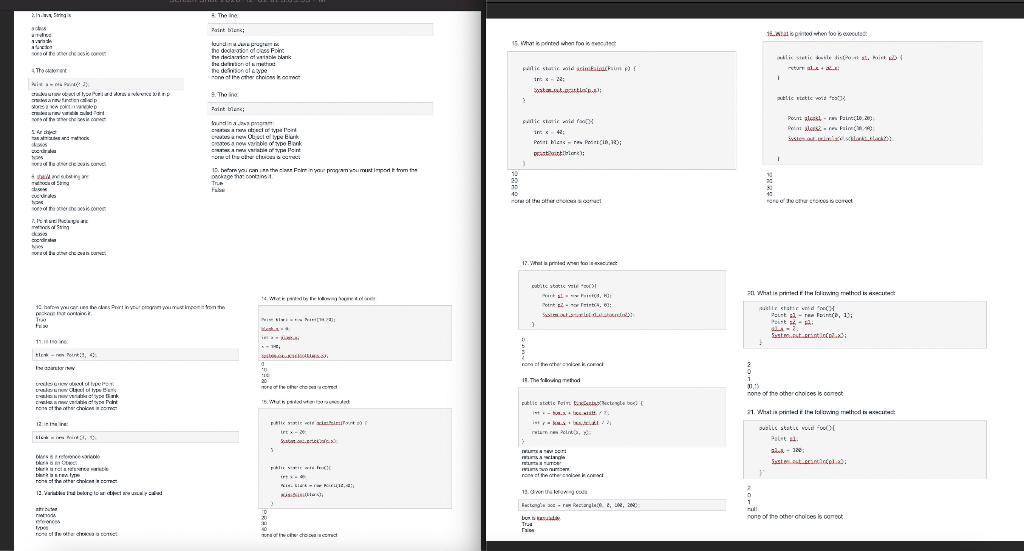Viewport: 1024px width, 551px height.
Task: Click '18. The following method' heading
Action: tap(551, 380)
